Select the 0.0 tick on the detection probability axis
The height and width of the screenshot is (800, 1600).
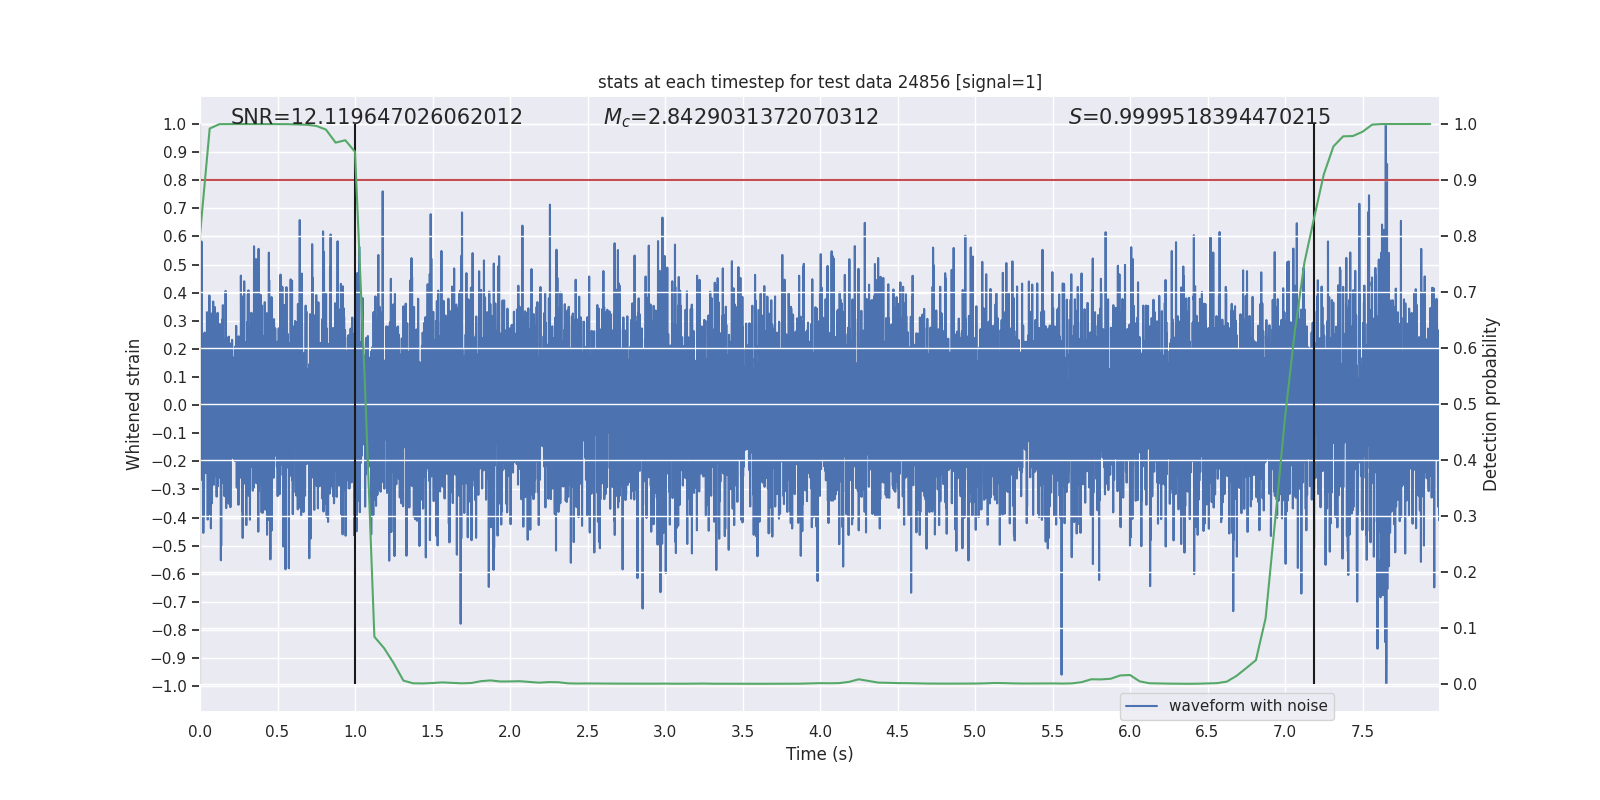[x=1465, y=685]
